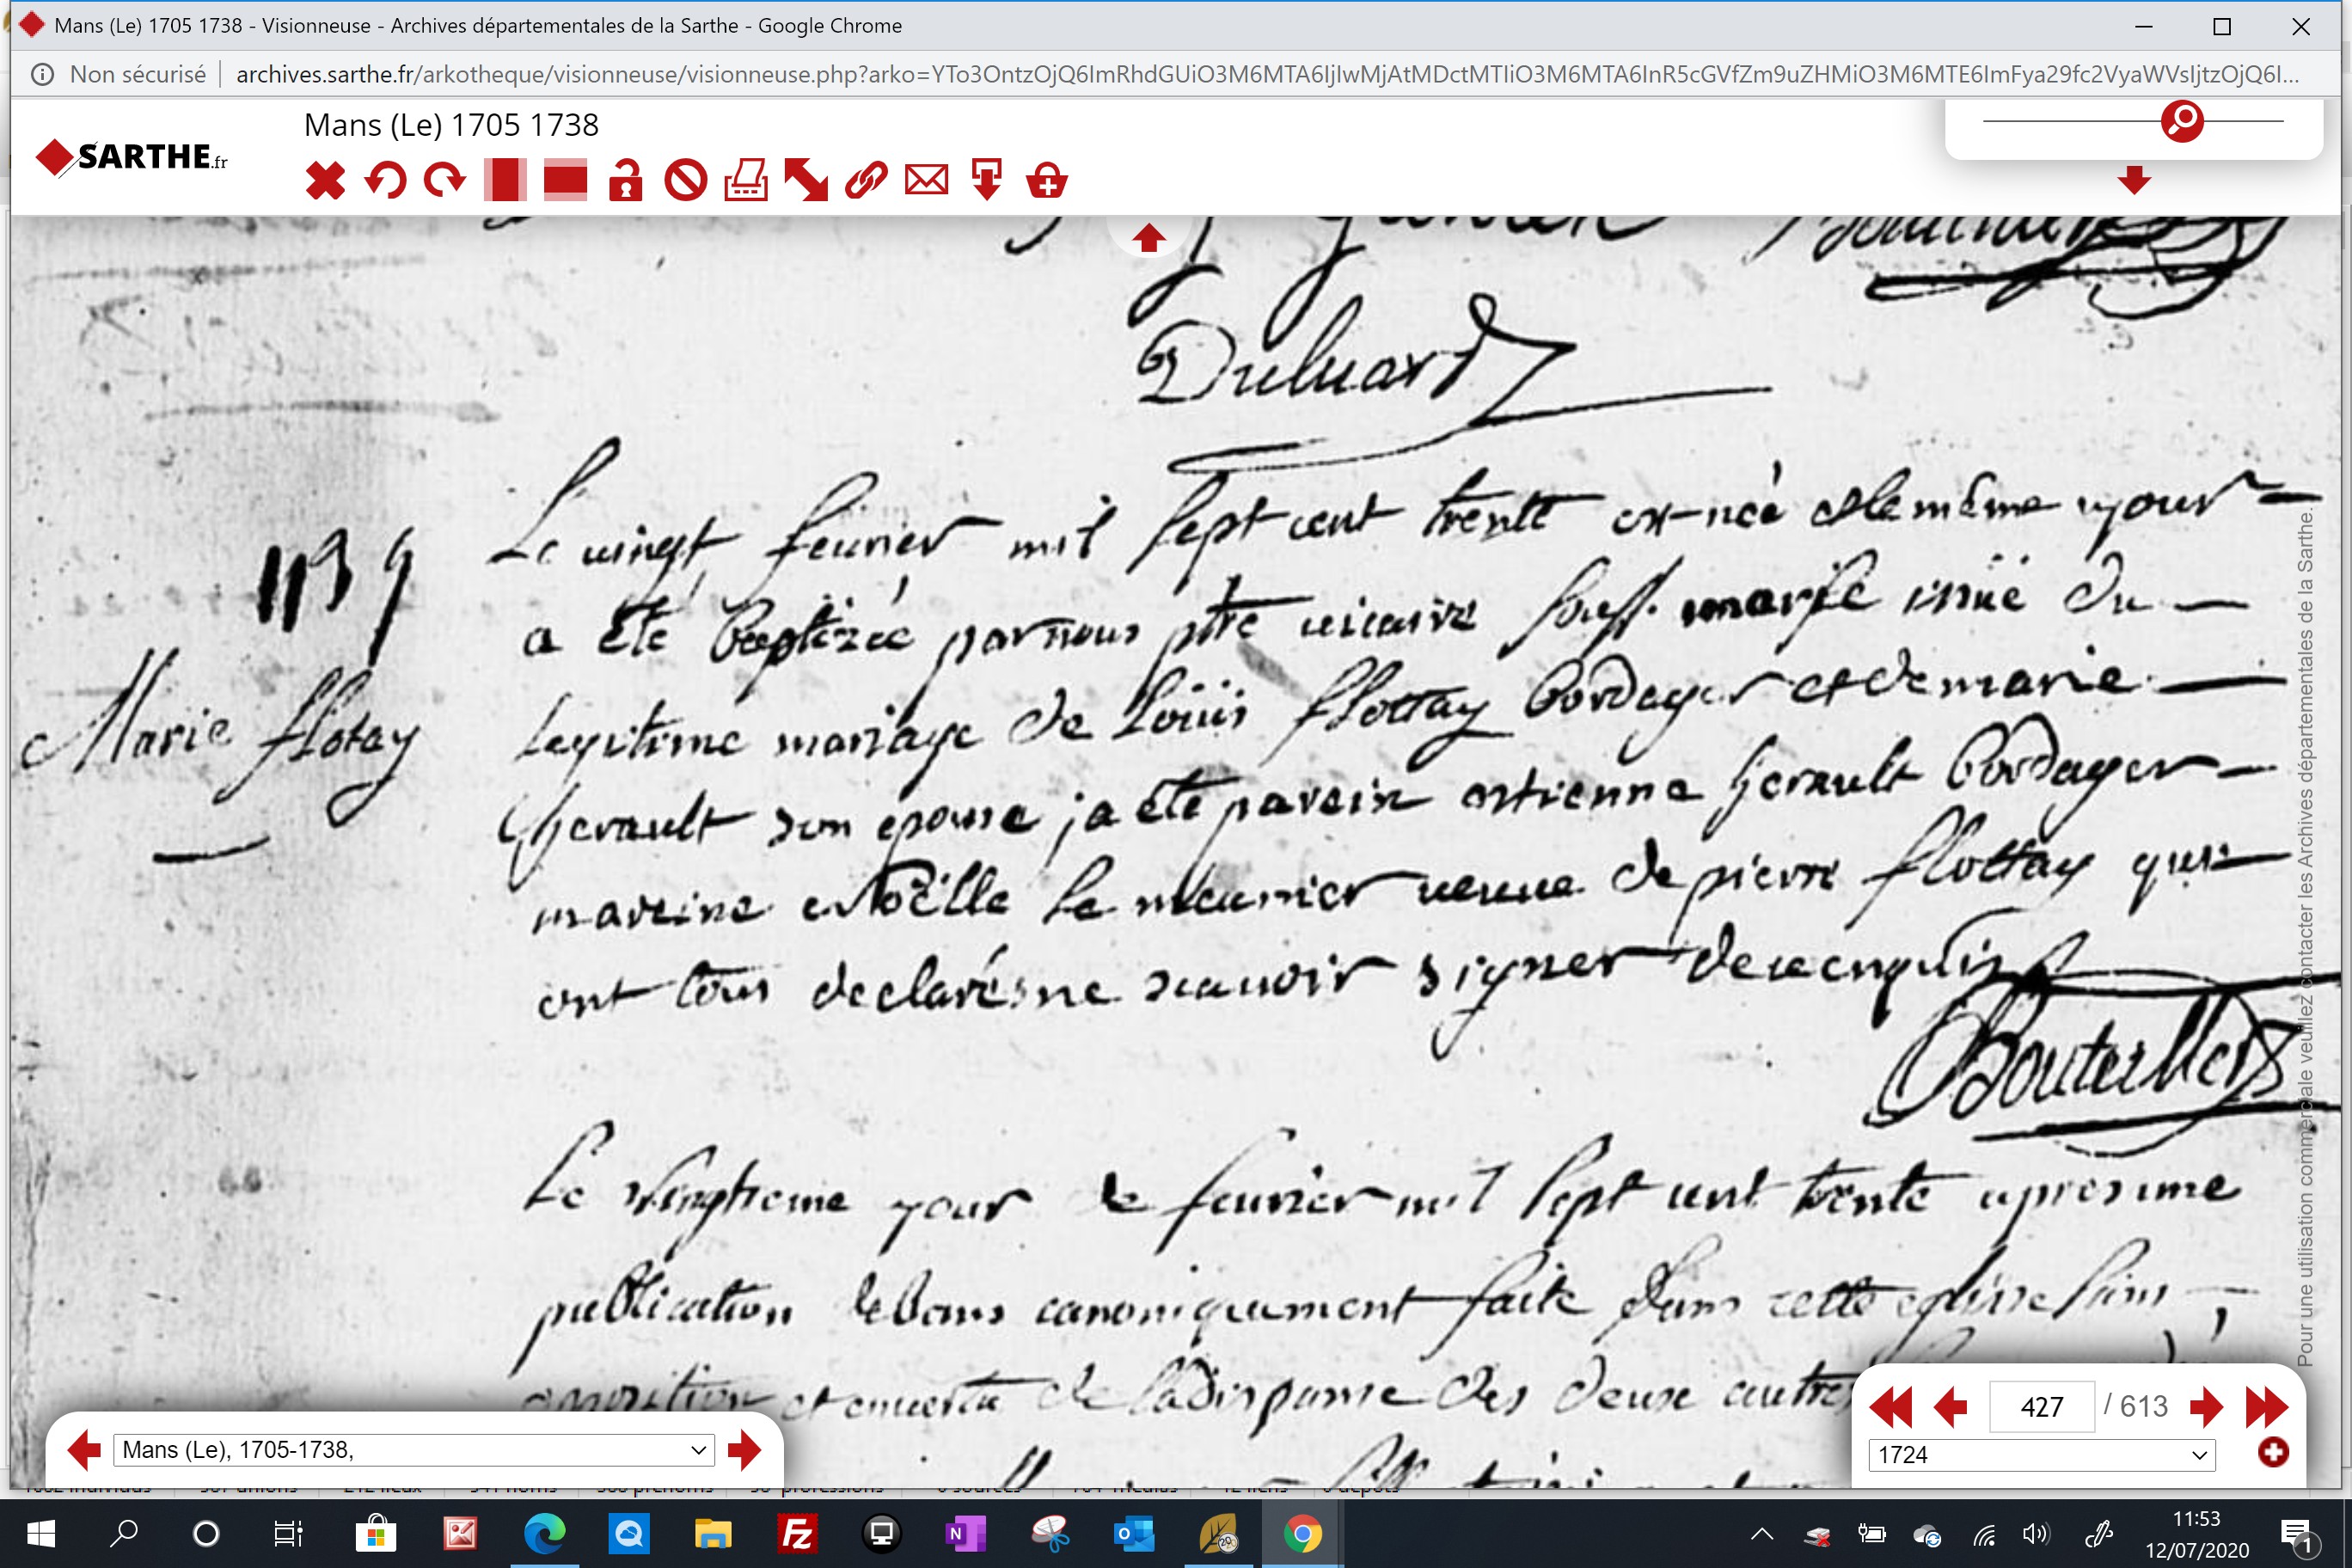Jump to the last page double arrow
This screenshot has width=2352, height=1568.
click(x=2266, y=1407)
